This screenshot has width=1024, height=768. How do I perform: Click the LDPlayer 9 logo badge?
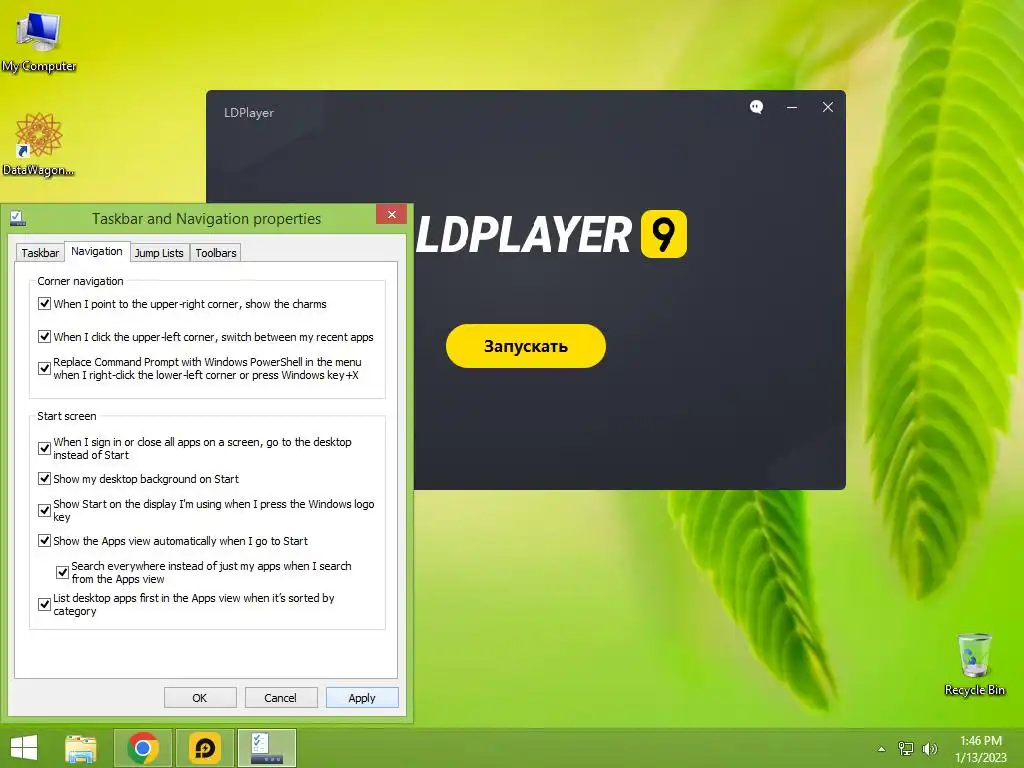pos(664,234)
